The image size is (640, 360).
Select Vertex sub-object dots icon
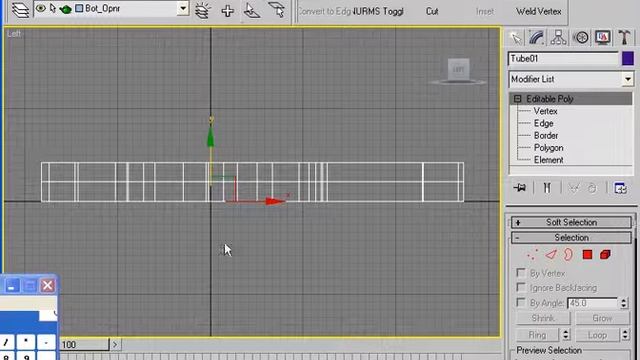point(532,255)
